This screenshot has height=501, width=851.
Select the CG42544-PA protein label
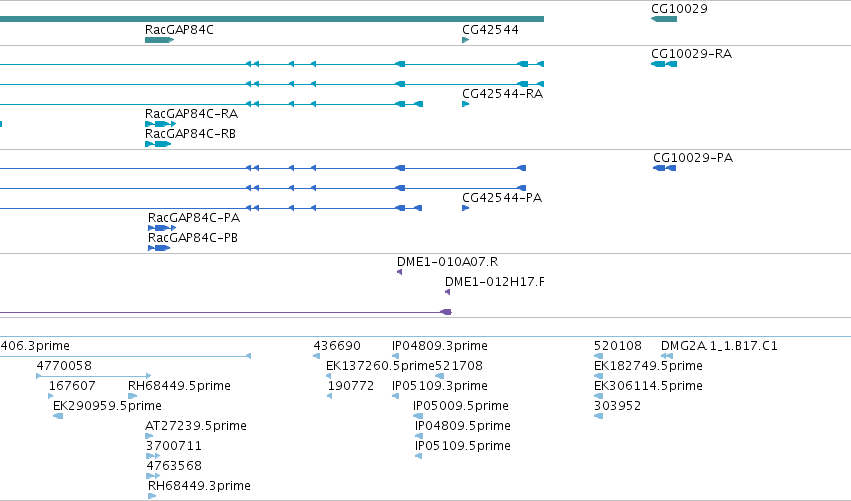click(x=502, y=198)
